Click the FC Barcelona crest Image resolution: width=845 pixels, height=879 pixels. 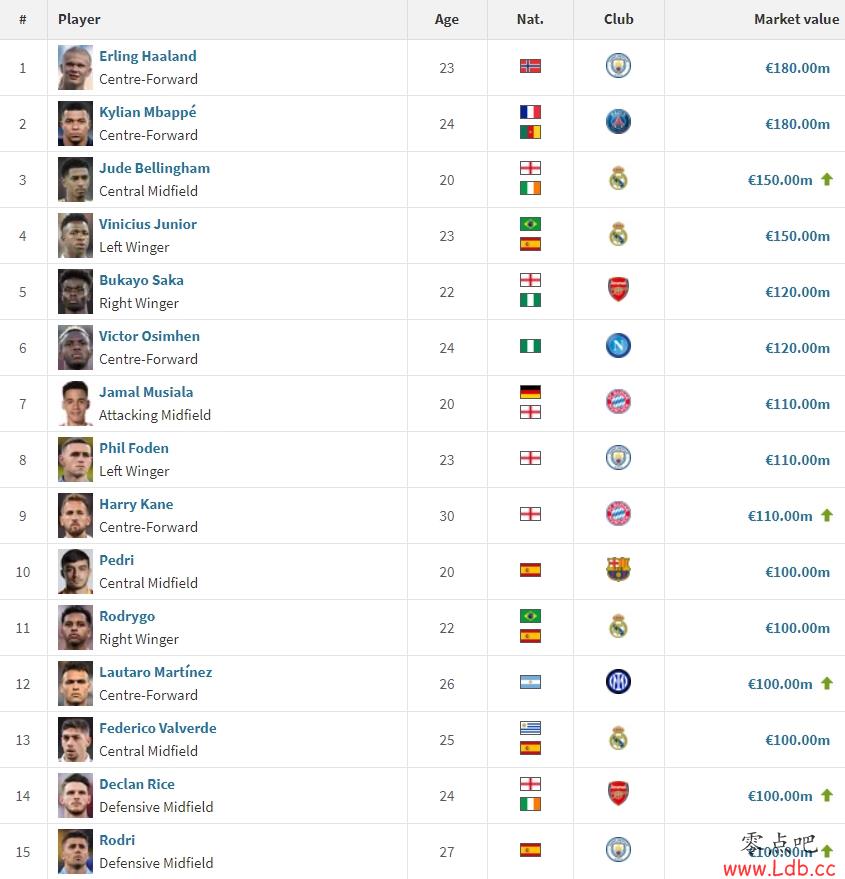pos(618,570)
